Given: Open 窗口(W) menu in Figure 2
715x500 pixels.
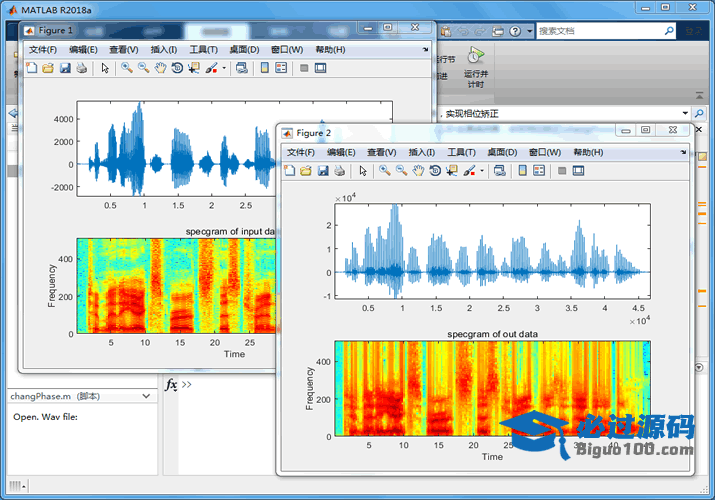Looking at the screenshot, I should pyautogui.click(x=545, y=152).
